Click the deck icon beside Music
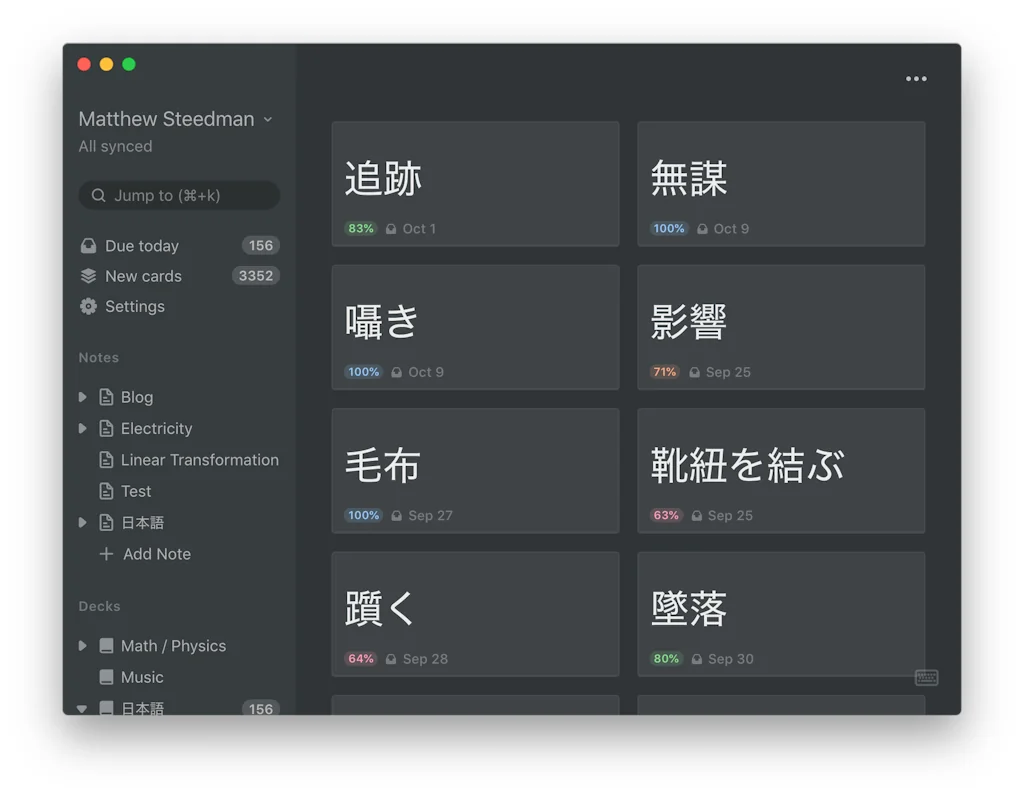The height and width of the screenshot is (798, 1024). (x=106, y=677)
